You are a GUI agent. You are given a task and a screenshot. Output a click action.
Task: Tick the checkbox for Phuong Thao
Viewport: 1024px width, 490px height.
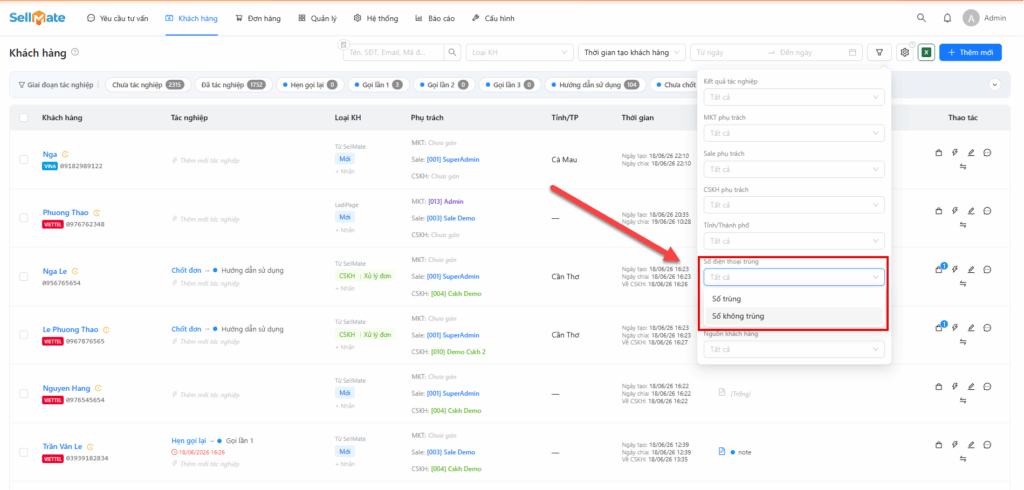[24, 218]
